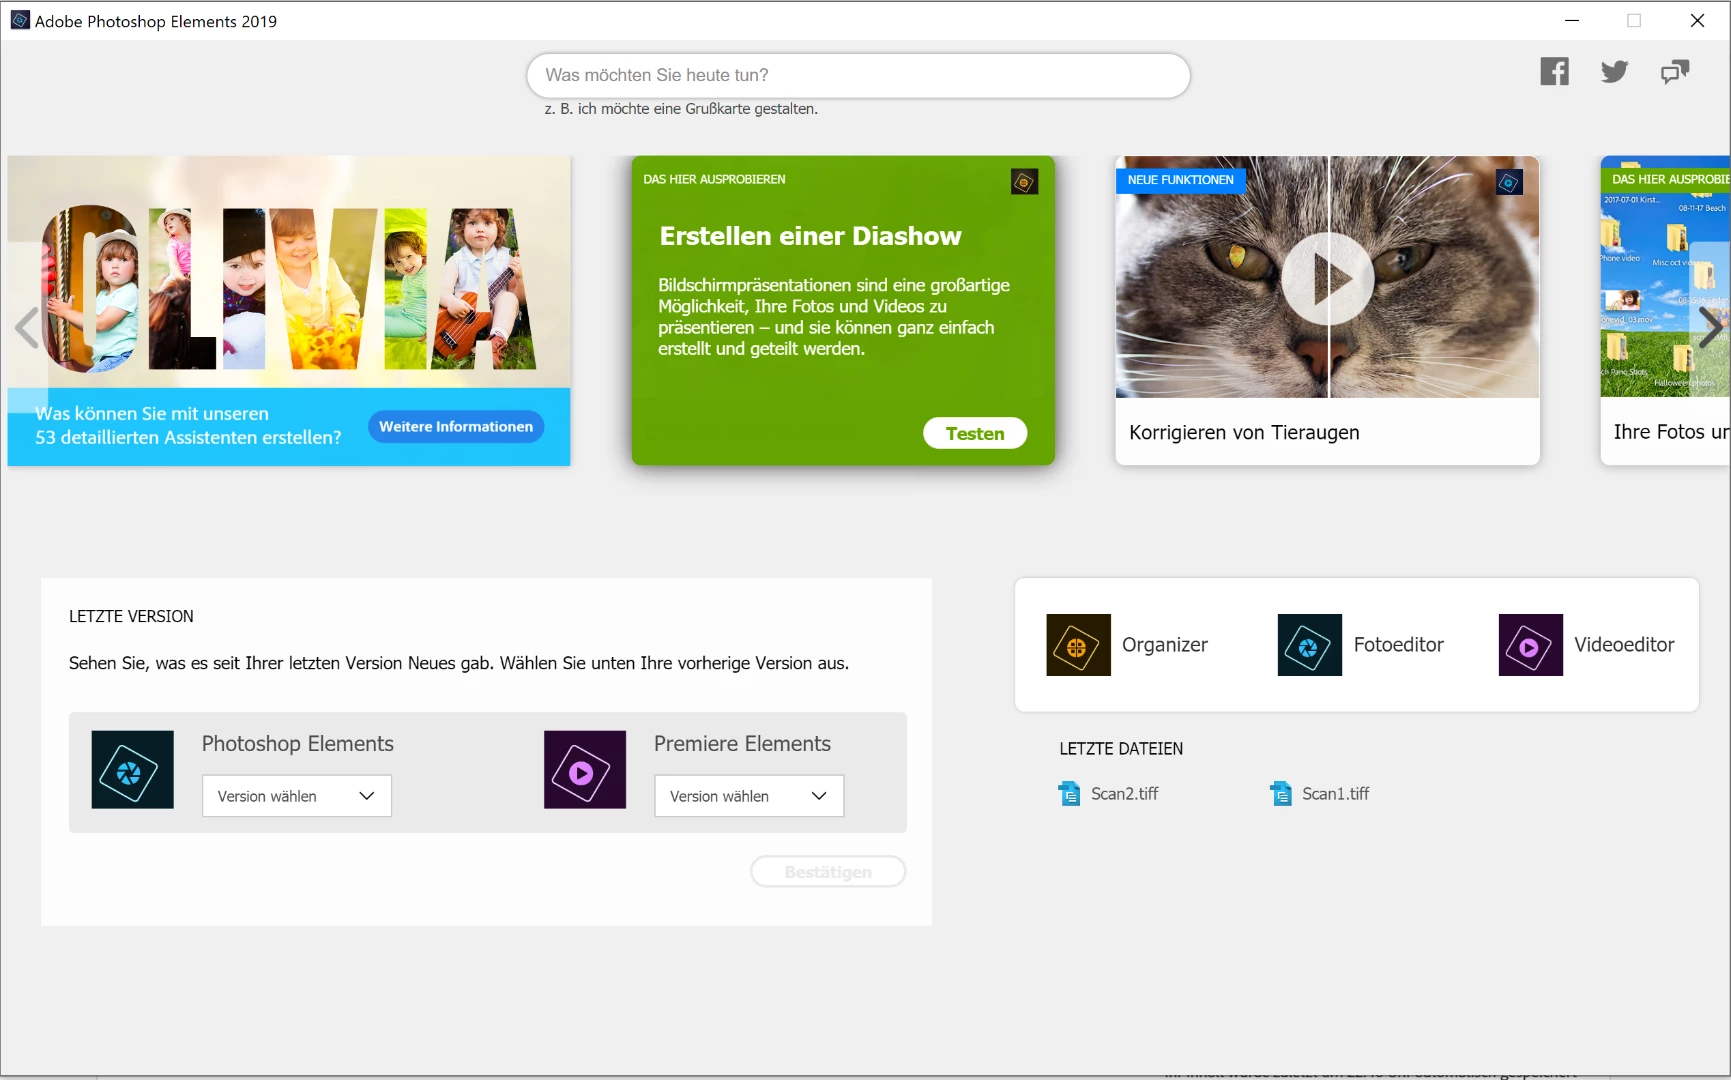Open the Organizer label

(x=1165, y=645)
